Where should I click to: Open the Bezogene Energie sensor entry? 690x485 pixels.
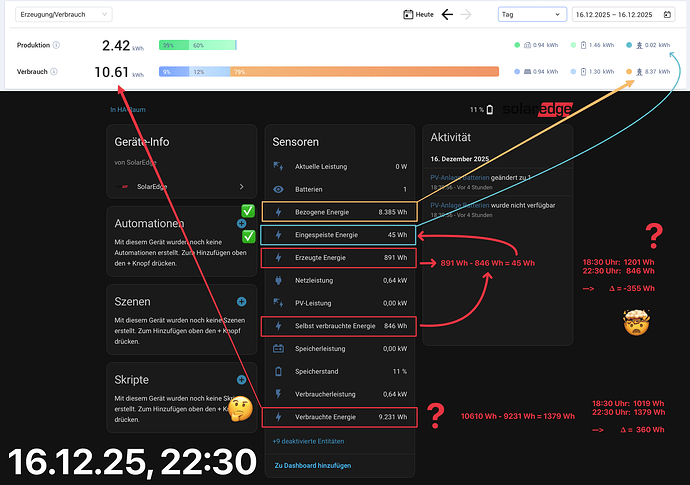click(340, 212)
